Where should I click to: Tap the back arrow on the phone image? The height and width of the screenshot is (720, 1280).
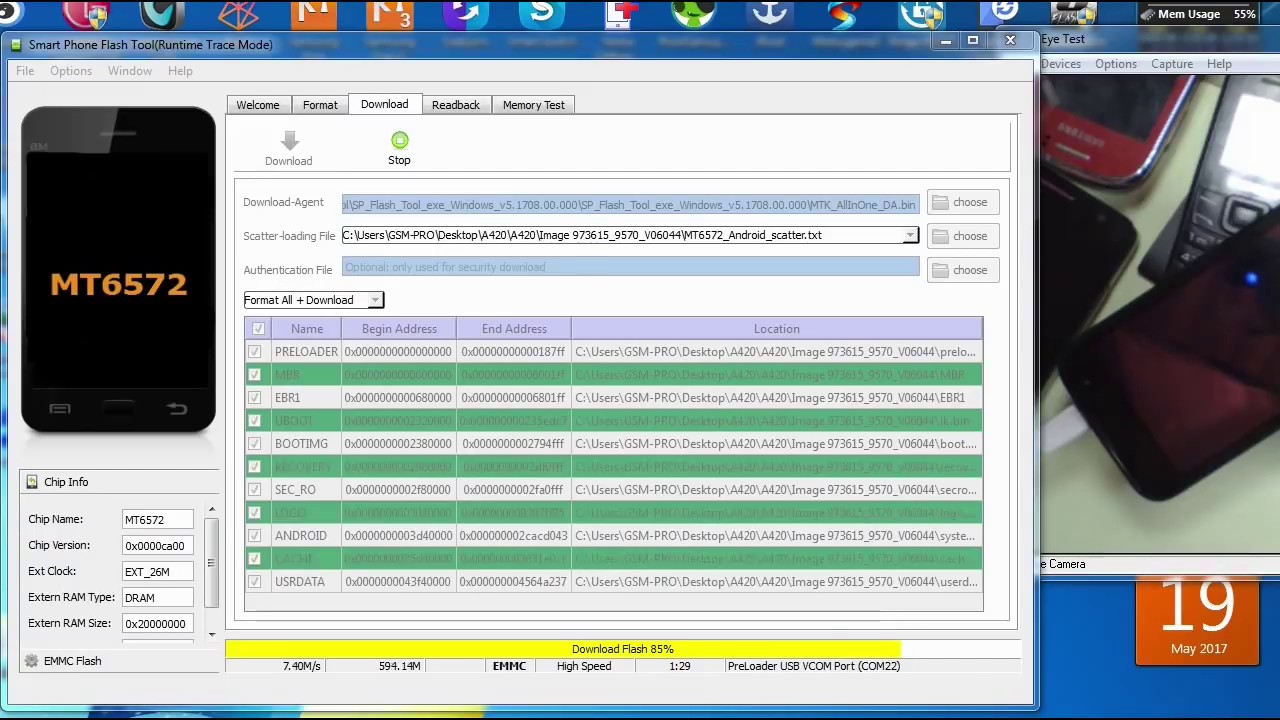click(x=176, y=408)
